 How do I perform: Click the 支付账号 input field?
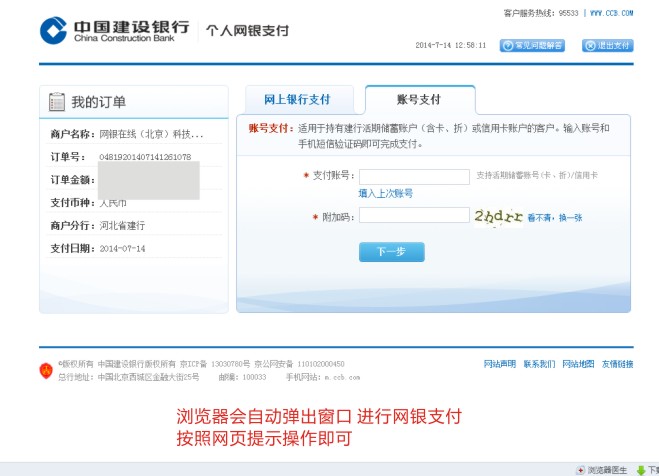pyautogui.click(x=414, y=177)
